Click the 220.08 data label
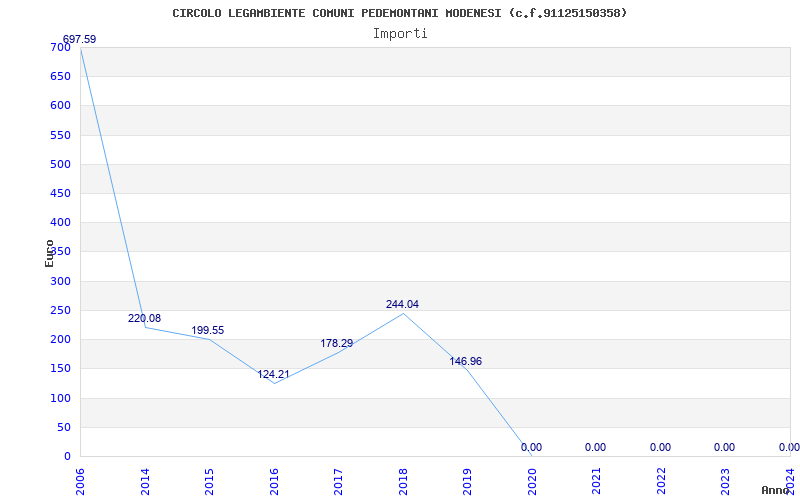The width and height of the screenshot is (800, 500). (144, 318)
